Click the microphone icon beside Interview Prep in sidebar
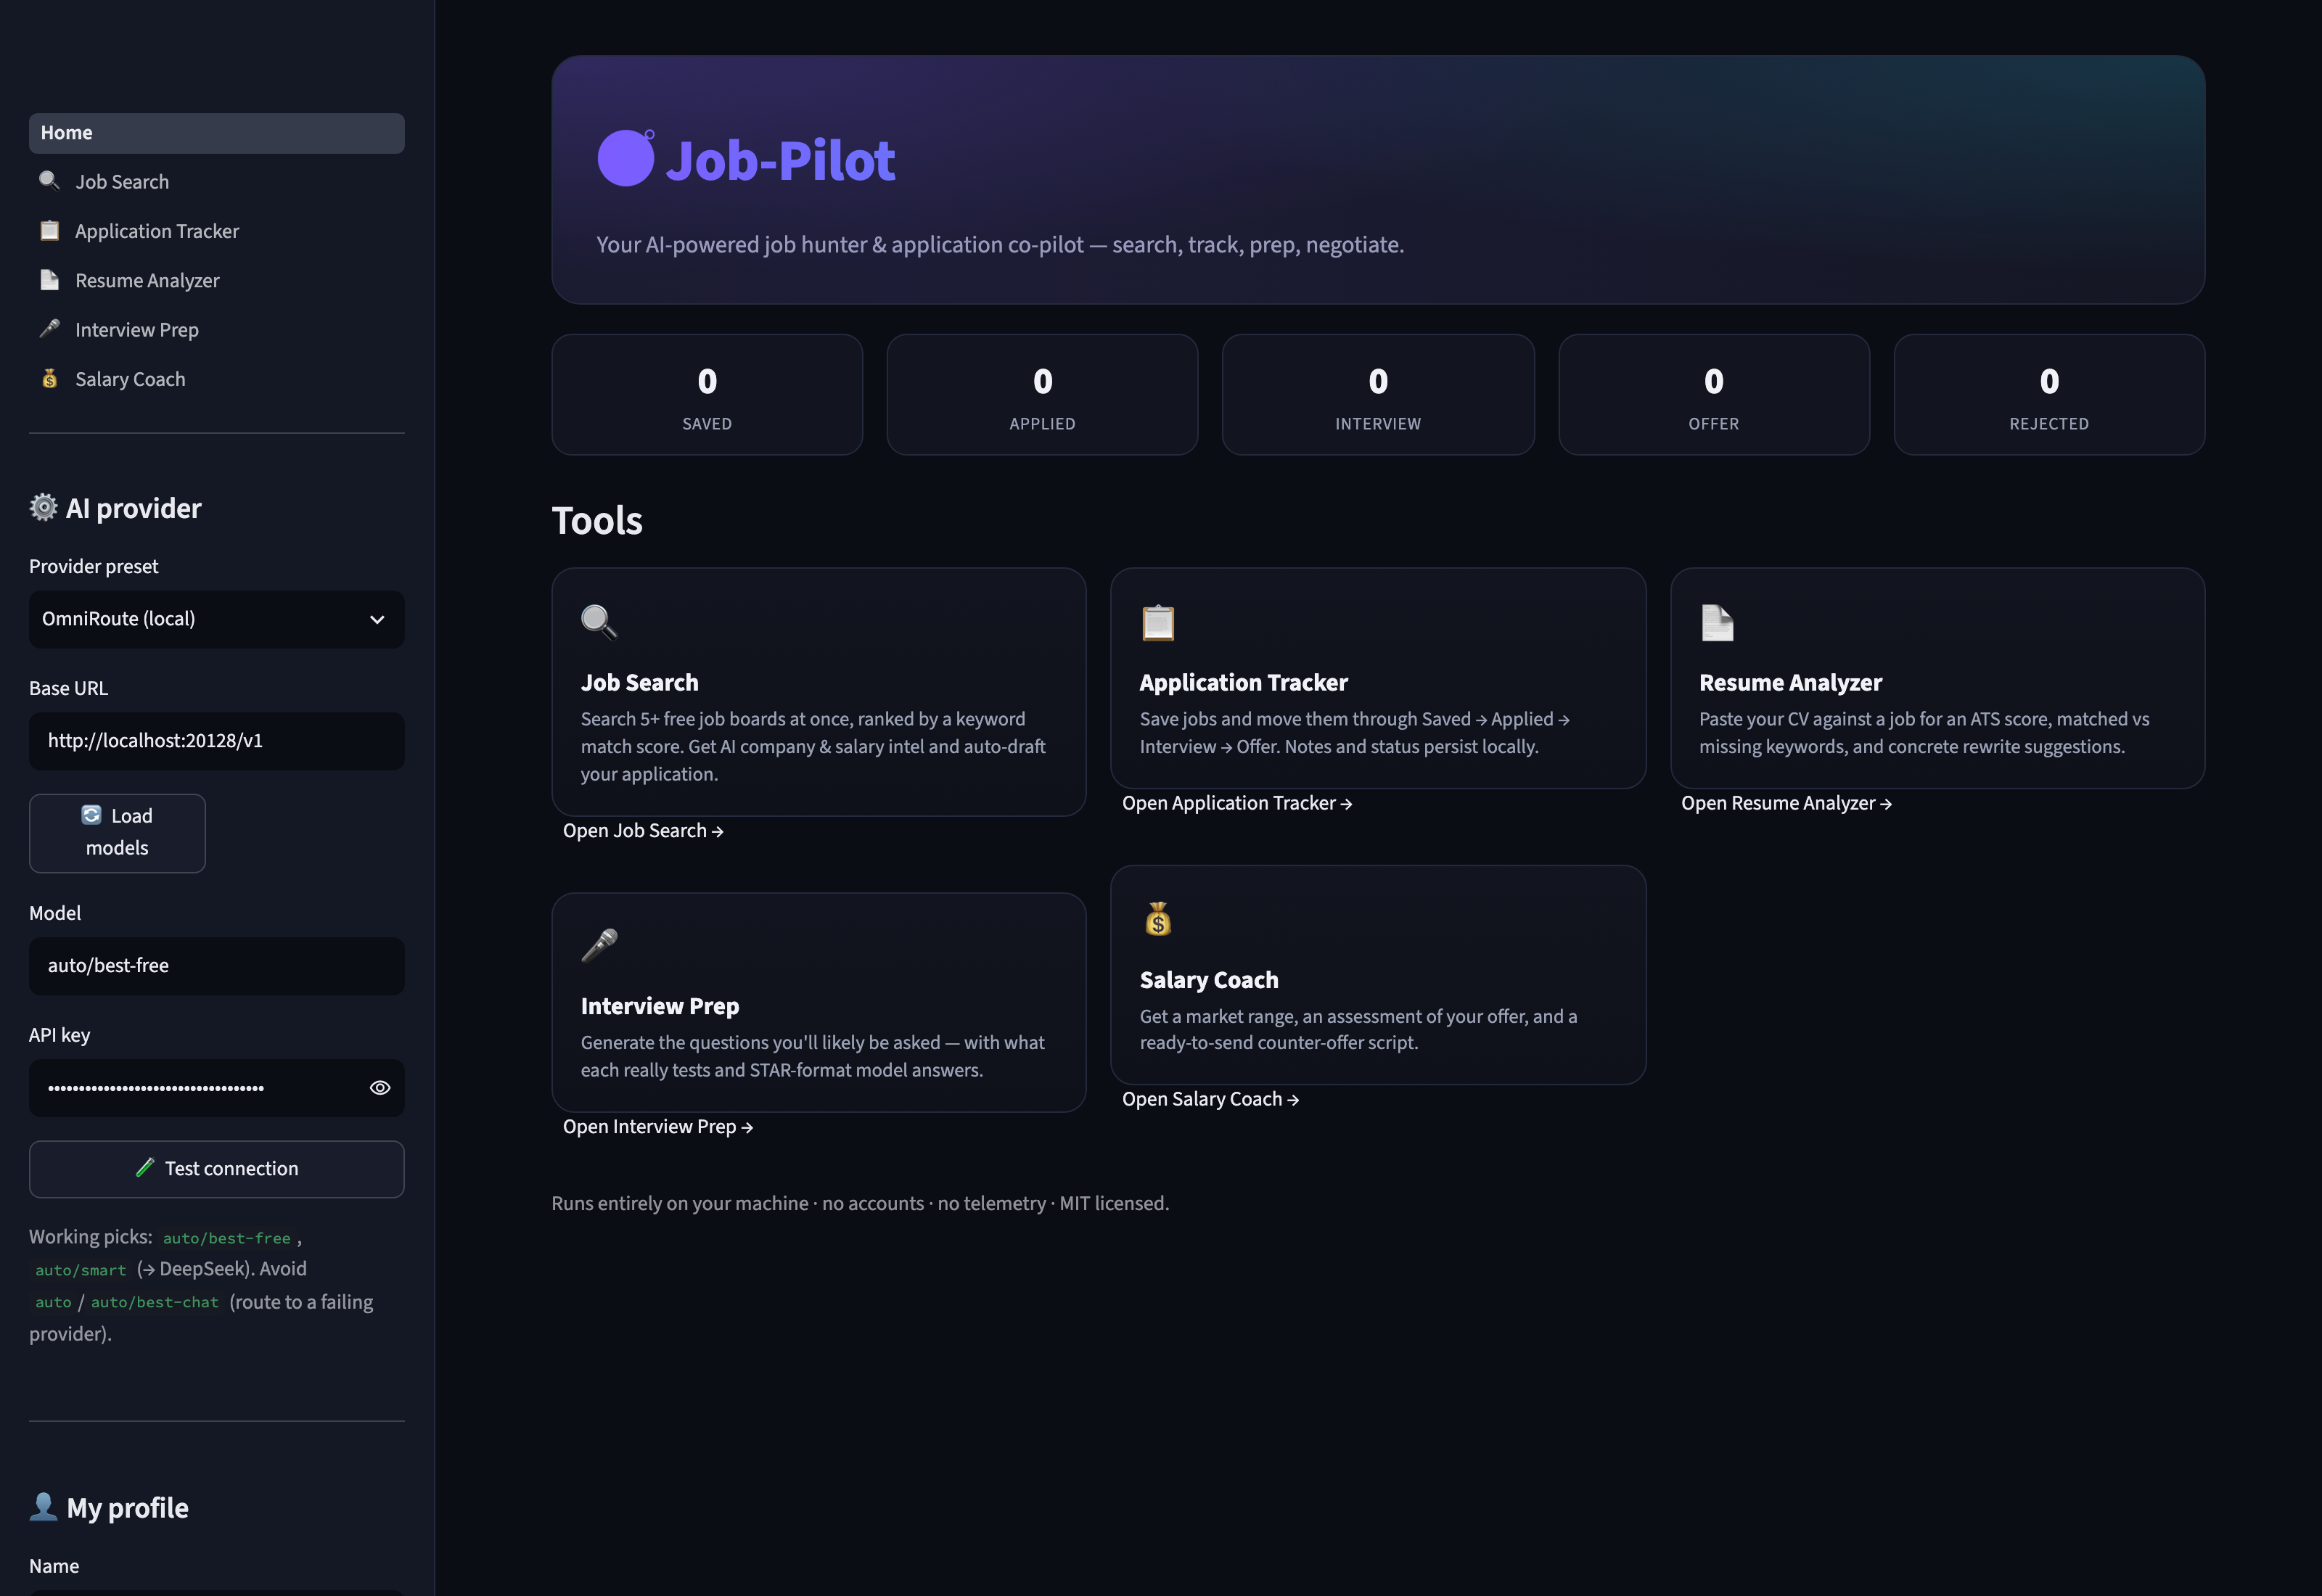This screenshot has height=1596, width=2322. click(49, 329)
